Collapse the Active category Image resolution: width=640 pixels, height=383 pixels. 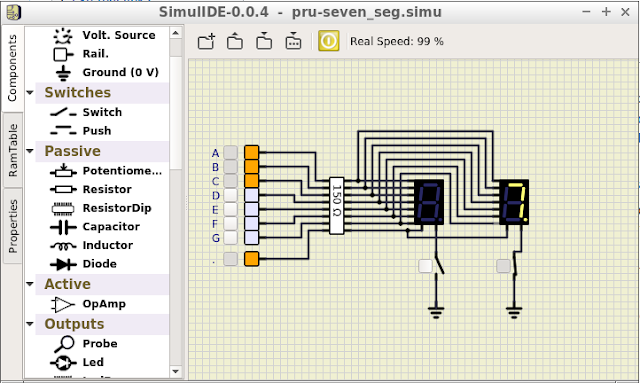30,284
